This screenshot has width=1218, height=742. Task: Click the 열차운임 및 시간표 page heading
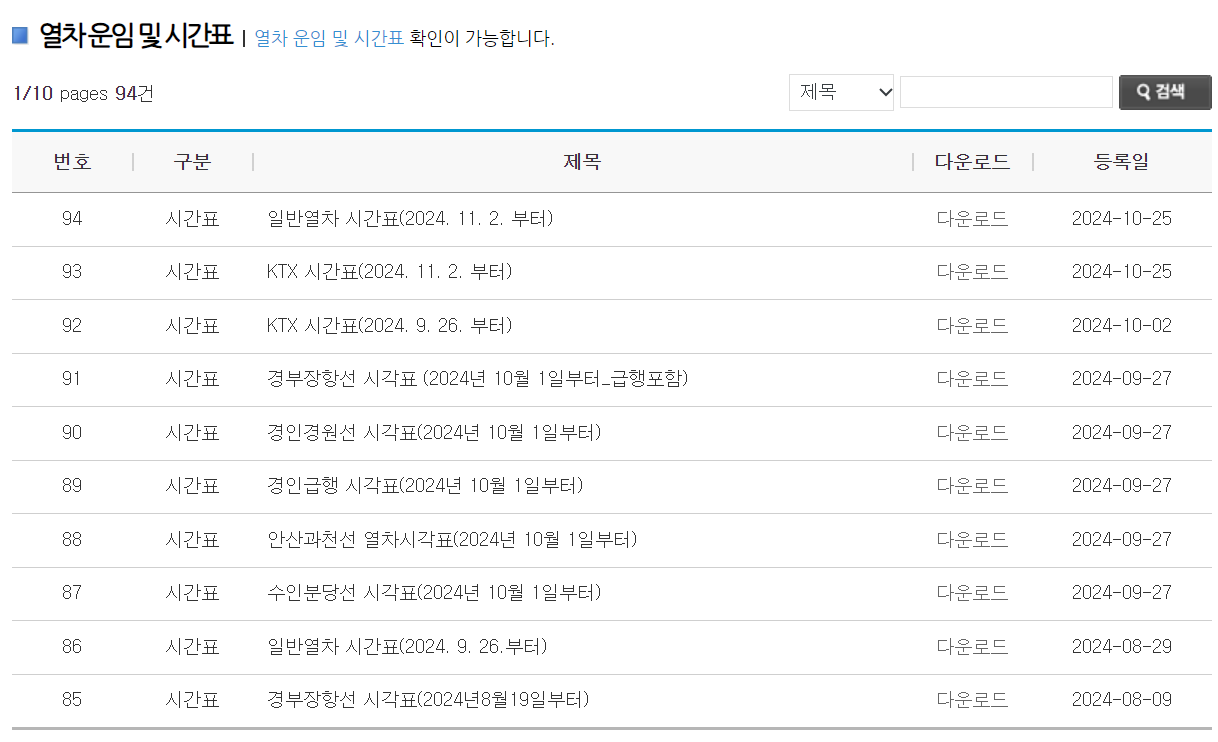[136, 37]
